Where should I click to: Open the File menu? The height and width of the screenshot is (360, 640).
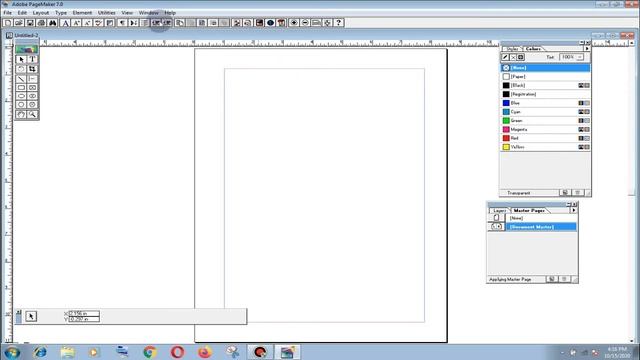click(x=8, y=13)
